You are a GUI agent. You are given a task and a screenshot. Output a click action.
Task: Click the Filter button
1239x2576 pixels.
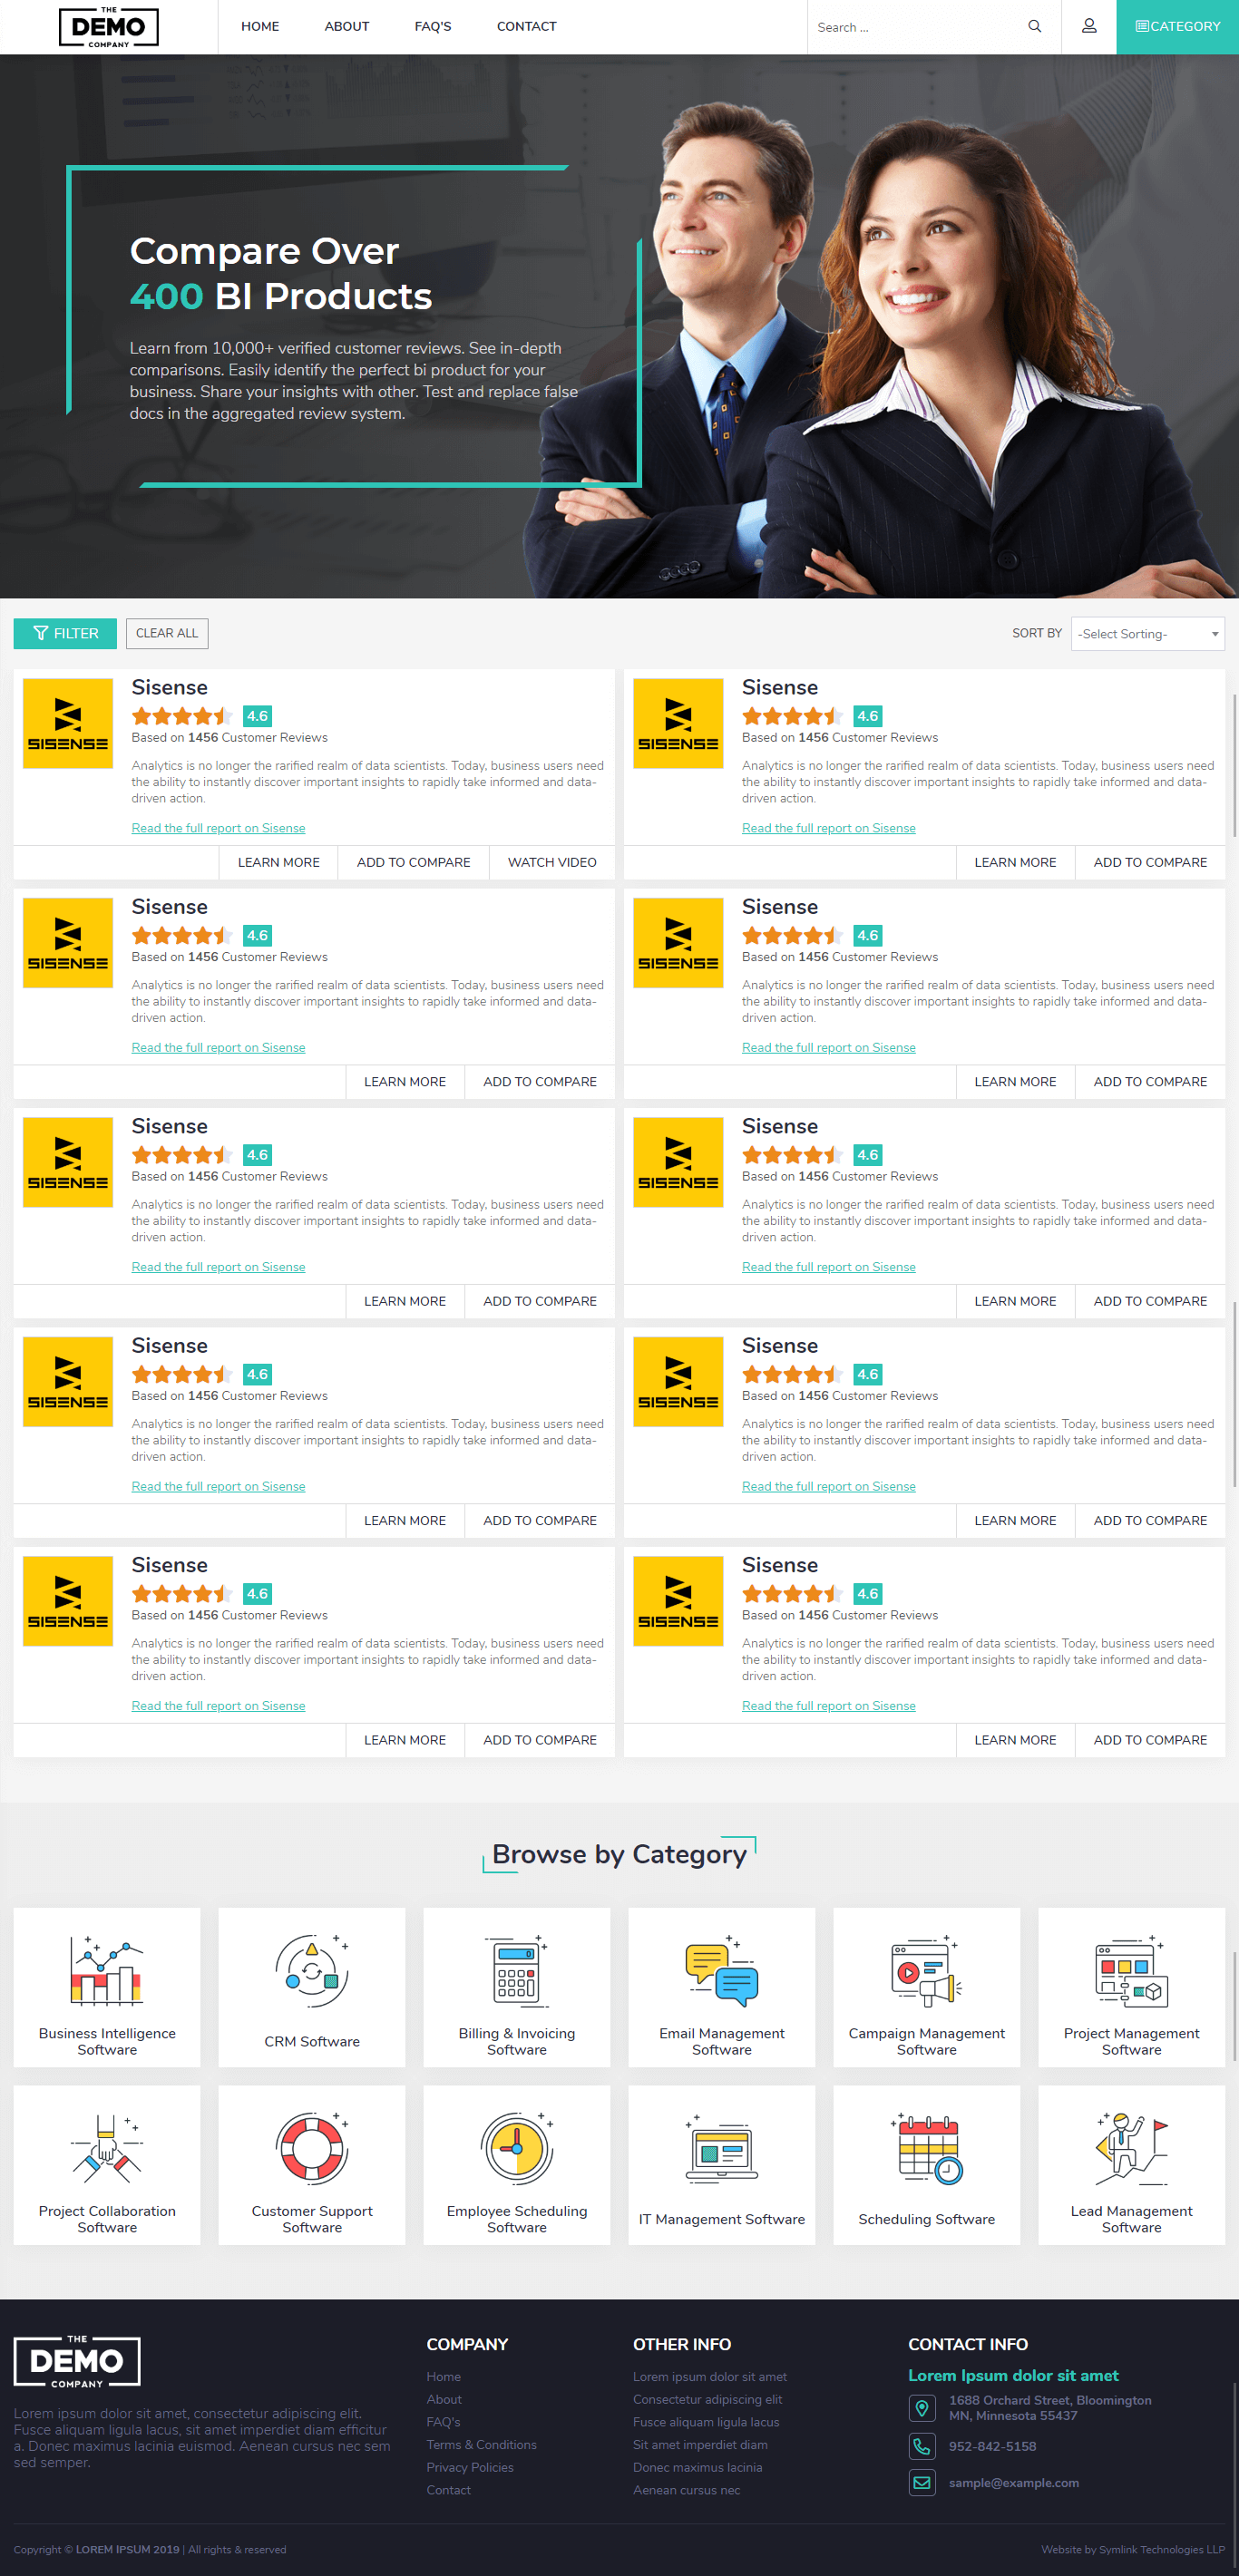coord(65,633)
